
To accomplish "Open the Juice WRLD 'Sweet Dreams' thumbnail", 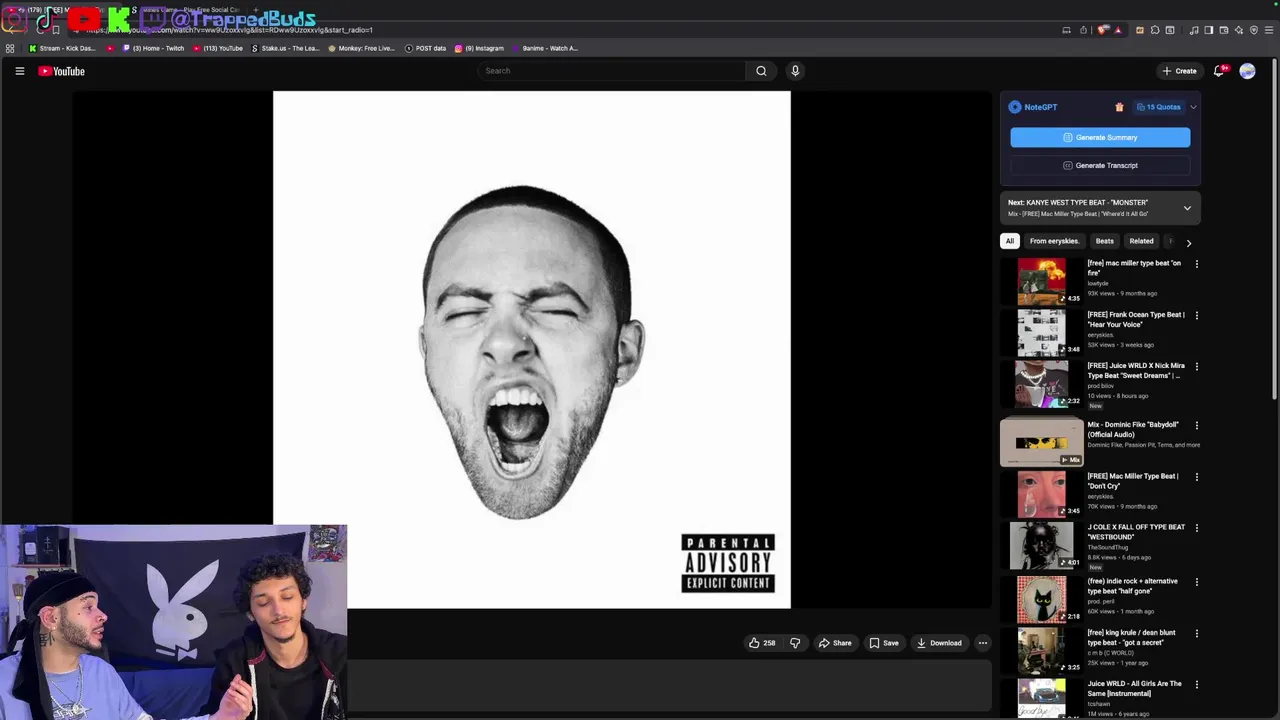I will pyautogui.click(x=1042, y=384).
